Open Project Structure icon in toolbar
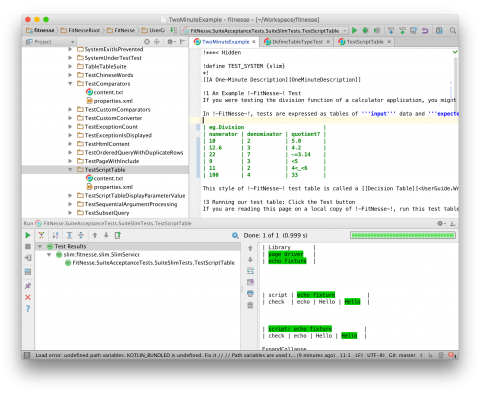The height and width of the screenshot is (396, 480). pyautogui.click(x=439, y=30)
